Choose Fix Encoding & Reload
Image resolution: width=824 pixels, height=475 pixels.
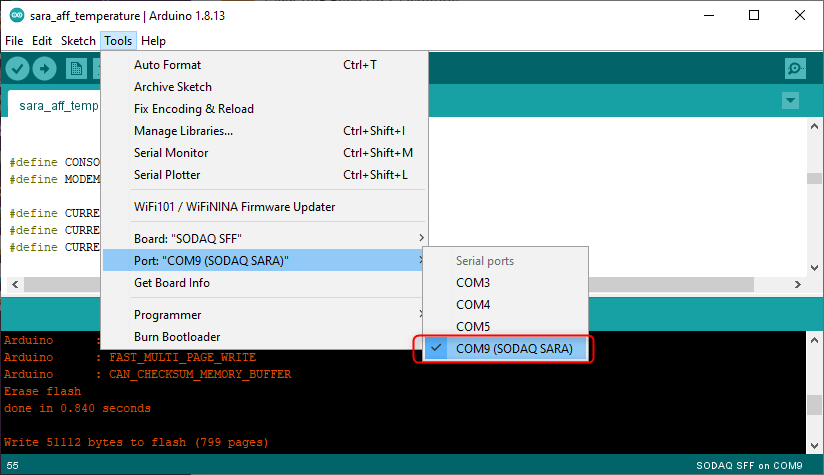pyautogui.click(x=264, y=109)
